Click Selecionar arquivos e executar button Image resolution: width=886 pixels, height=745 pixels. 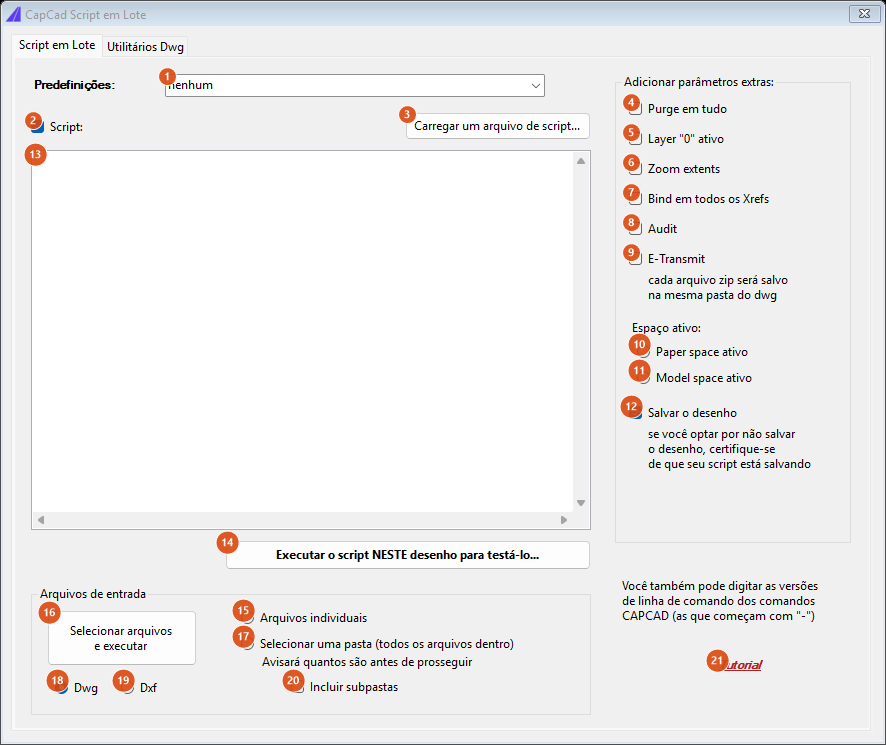click(x=121, y=638)
